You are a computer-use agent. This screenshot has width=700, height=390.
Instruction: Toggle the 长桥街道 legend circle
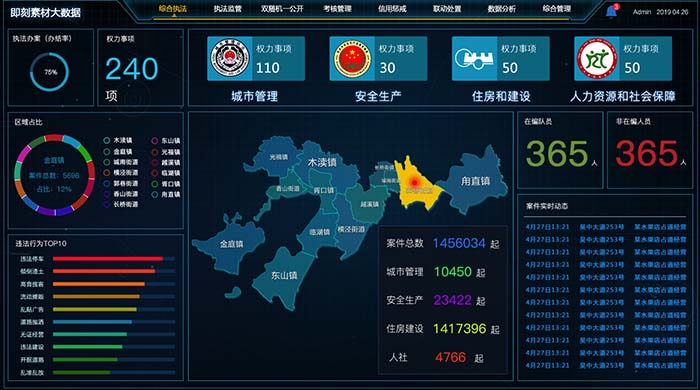107,204
